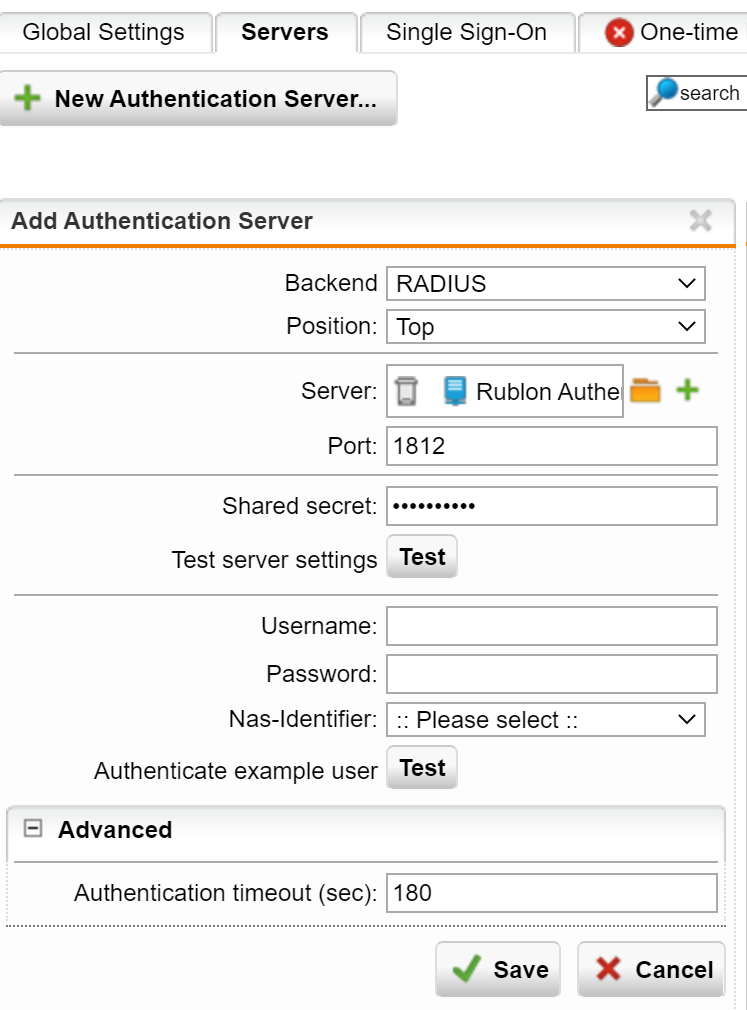747x1010 pixels.
Task: Click the Shared secret field
Action: [551, 506]
